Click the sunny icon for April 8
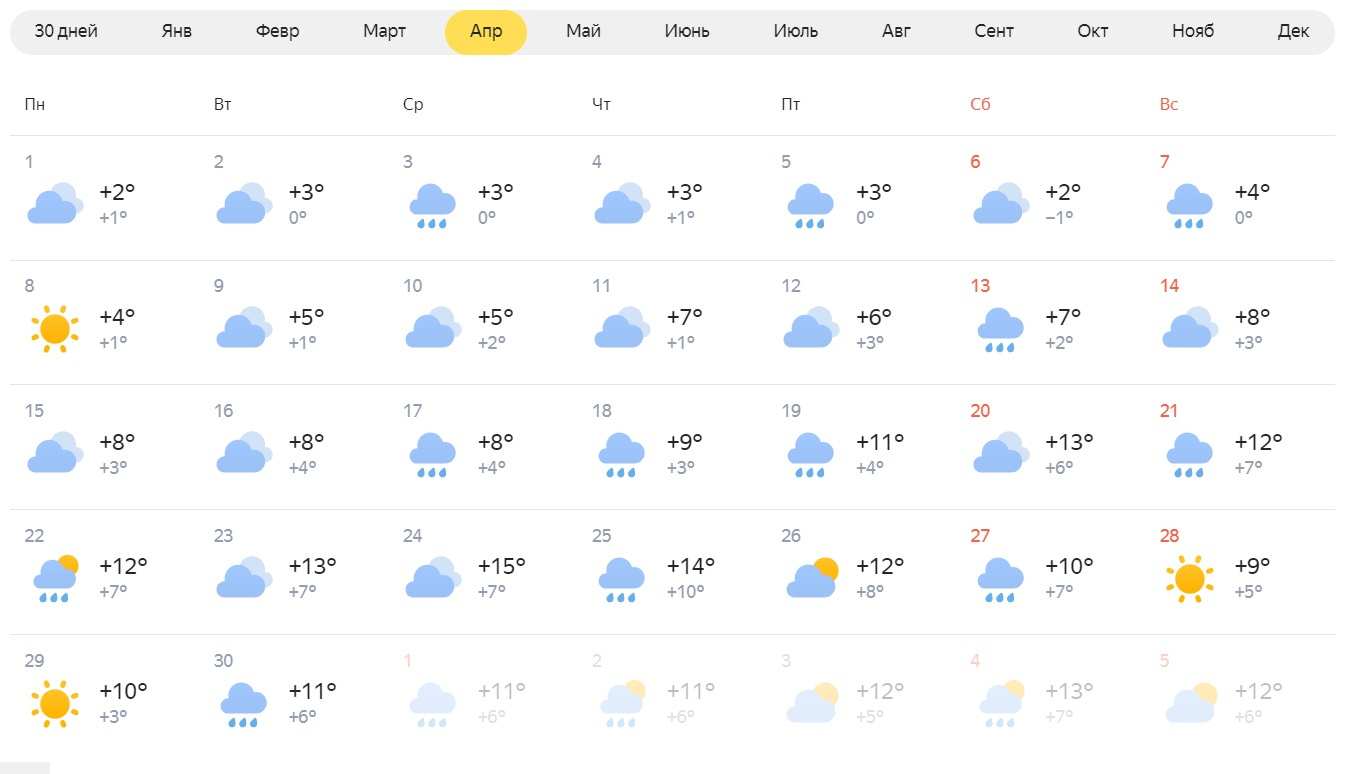This screenshot has width=1350, height=774. pyautogui.click(x=54, y=329)
